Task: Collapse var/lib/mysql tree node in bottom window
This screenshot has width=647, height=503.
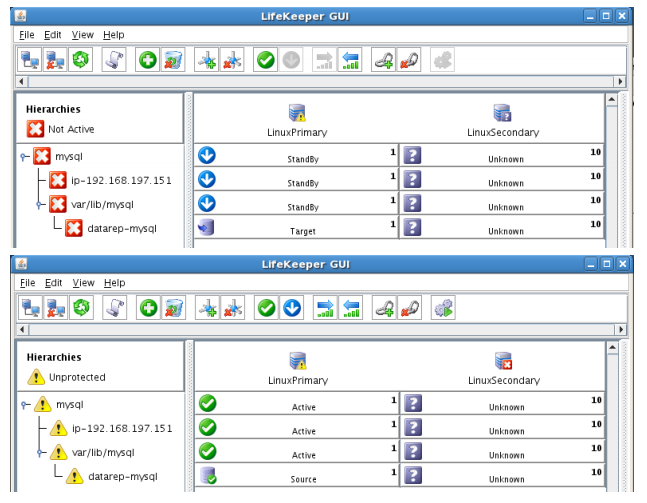Action: [40, 453]
